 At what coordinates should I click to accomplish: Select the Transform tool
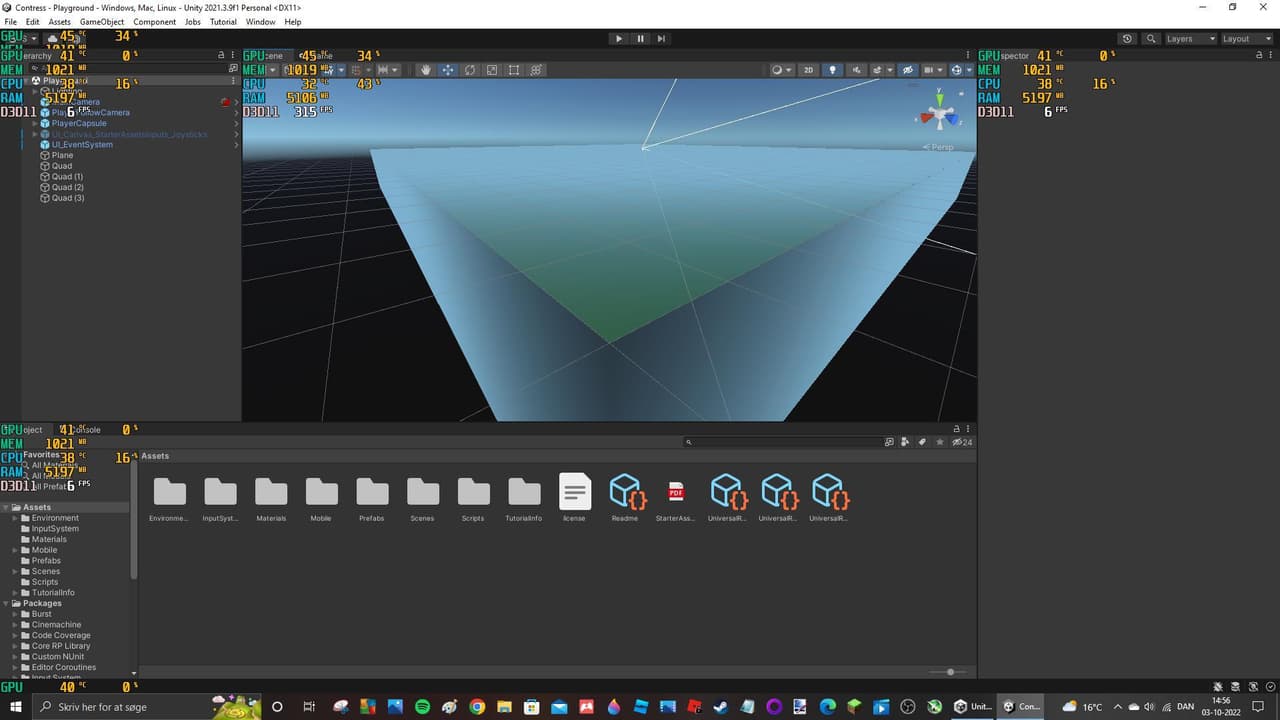tap(536, 70)
